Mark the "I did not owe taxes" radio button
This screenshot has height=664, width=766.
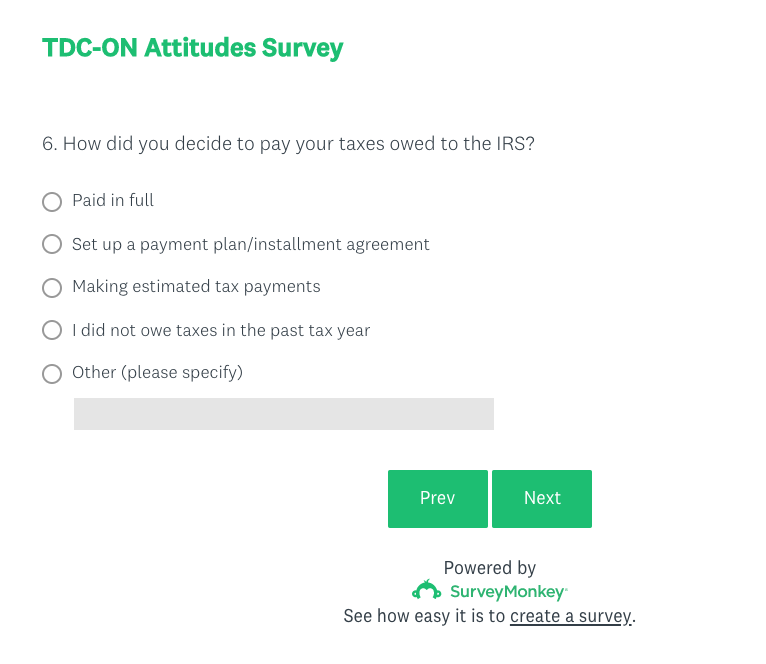52,331
